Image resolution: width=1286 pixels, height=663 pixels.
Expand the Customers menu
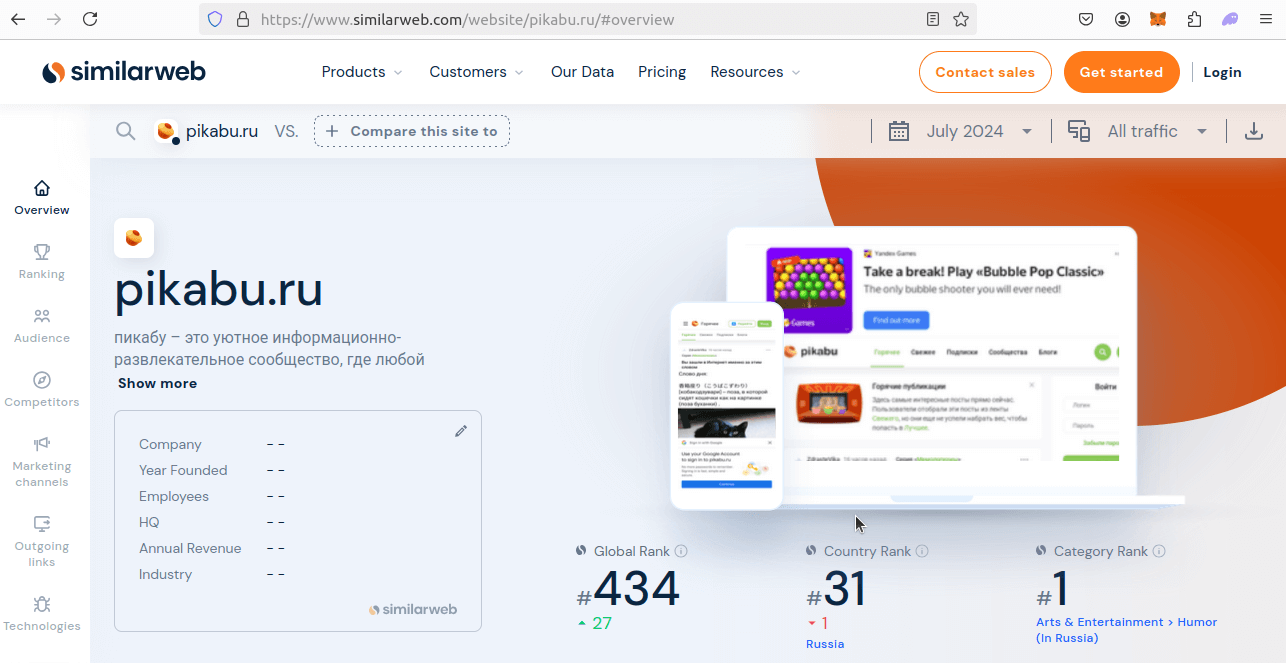476,72
